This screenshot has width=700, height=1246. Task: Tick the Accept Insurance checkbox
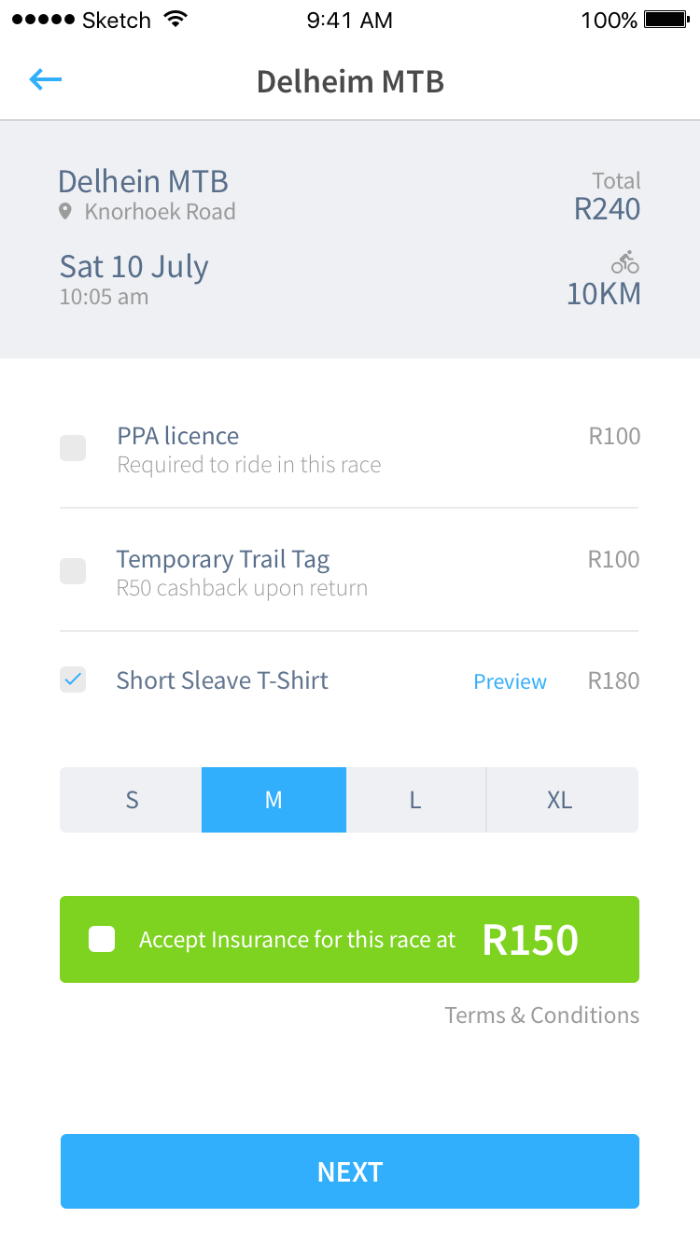click(102, 939)
